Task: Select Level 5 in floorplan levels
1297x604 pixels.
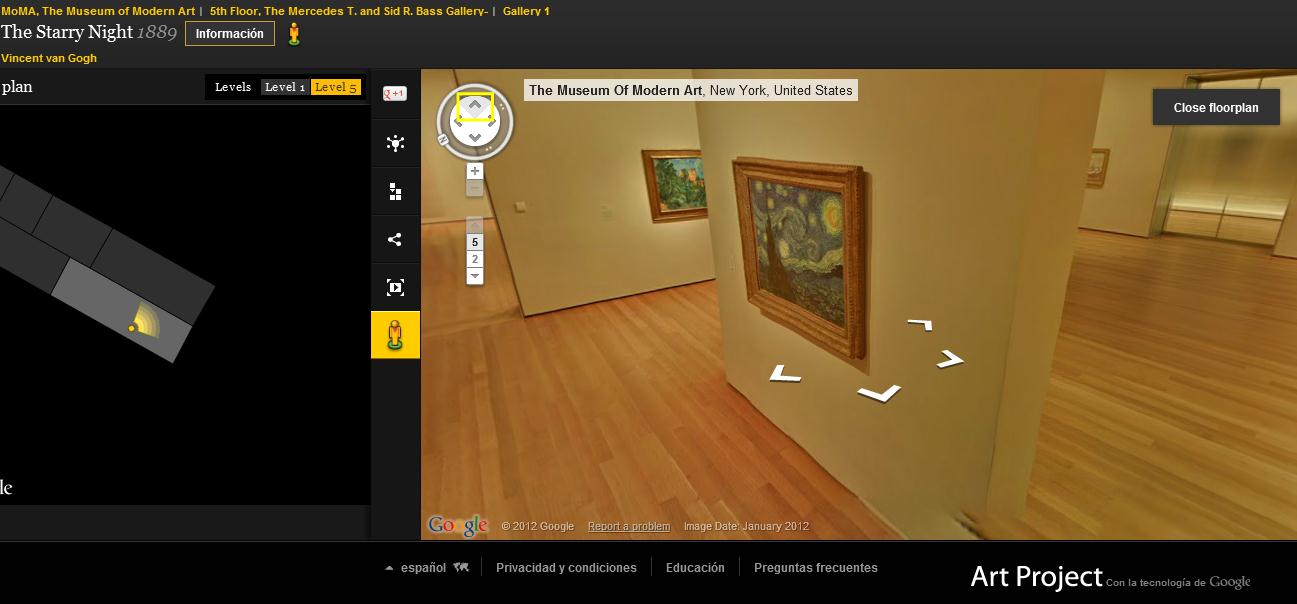Action: coord(335,87)
